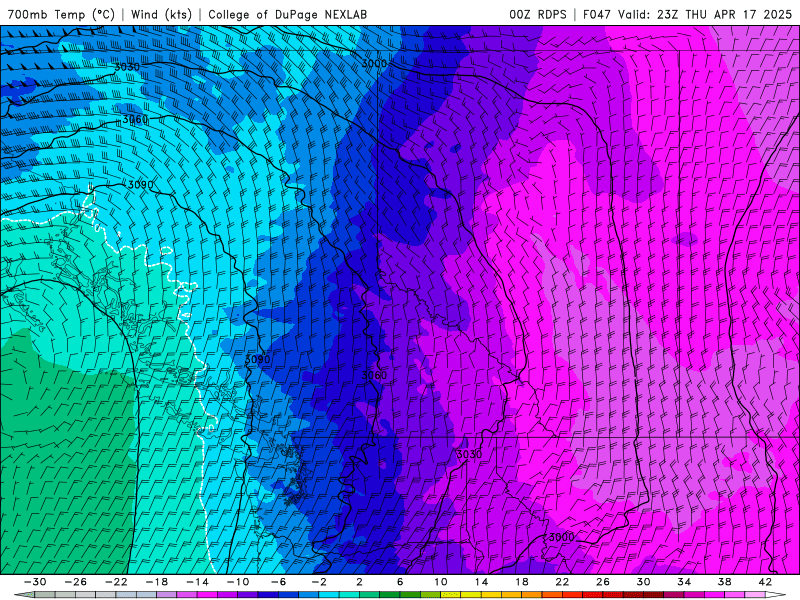Click the -26 value on the color scale

coord(76,582)
